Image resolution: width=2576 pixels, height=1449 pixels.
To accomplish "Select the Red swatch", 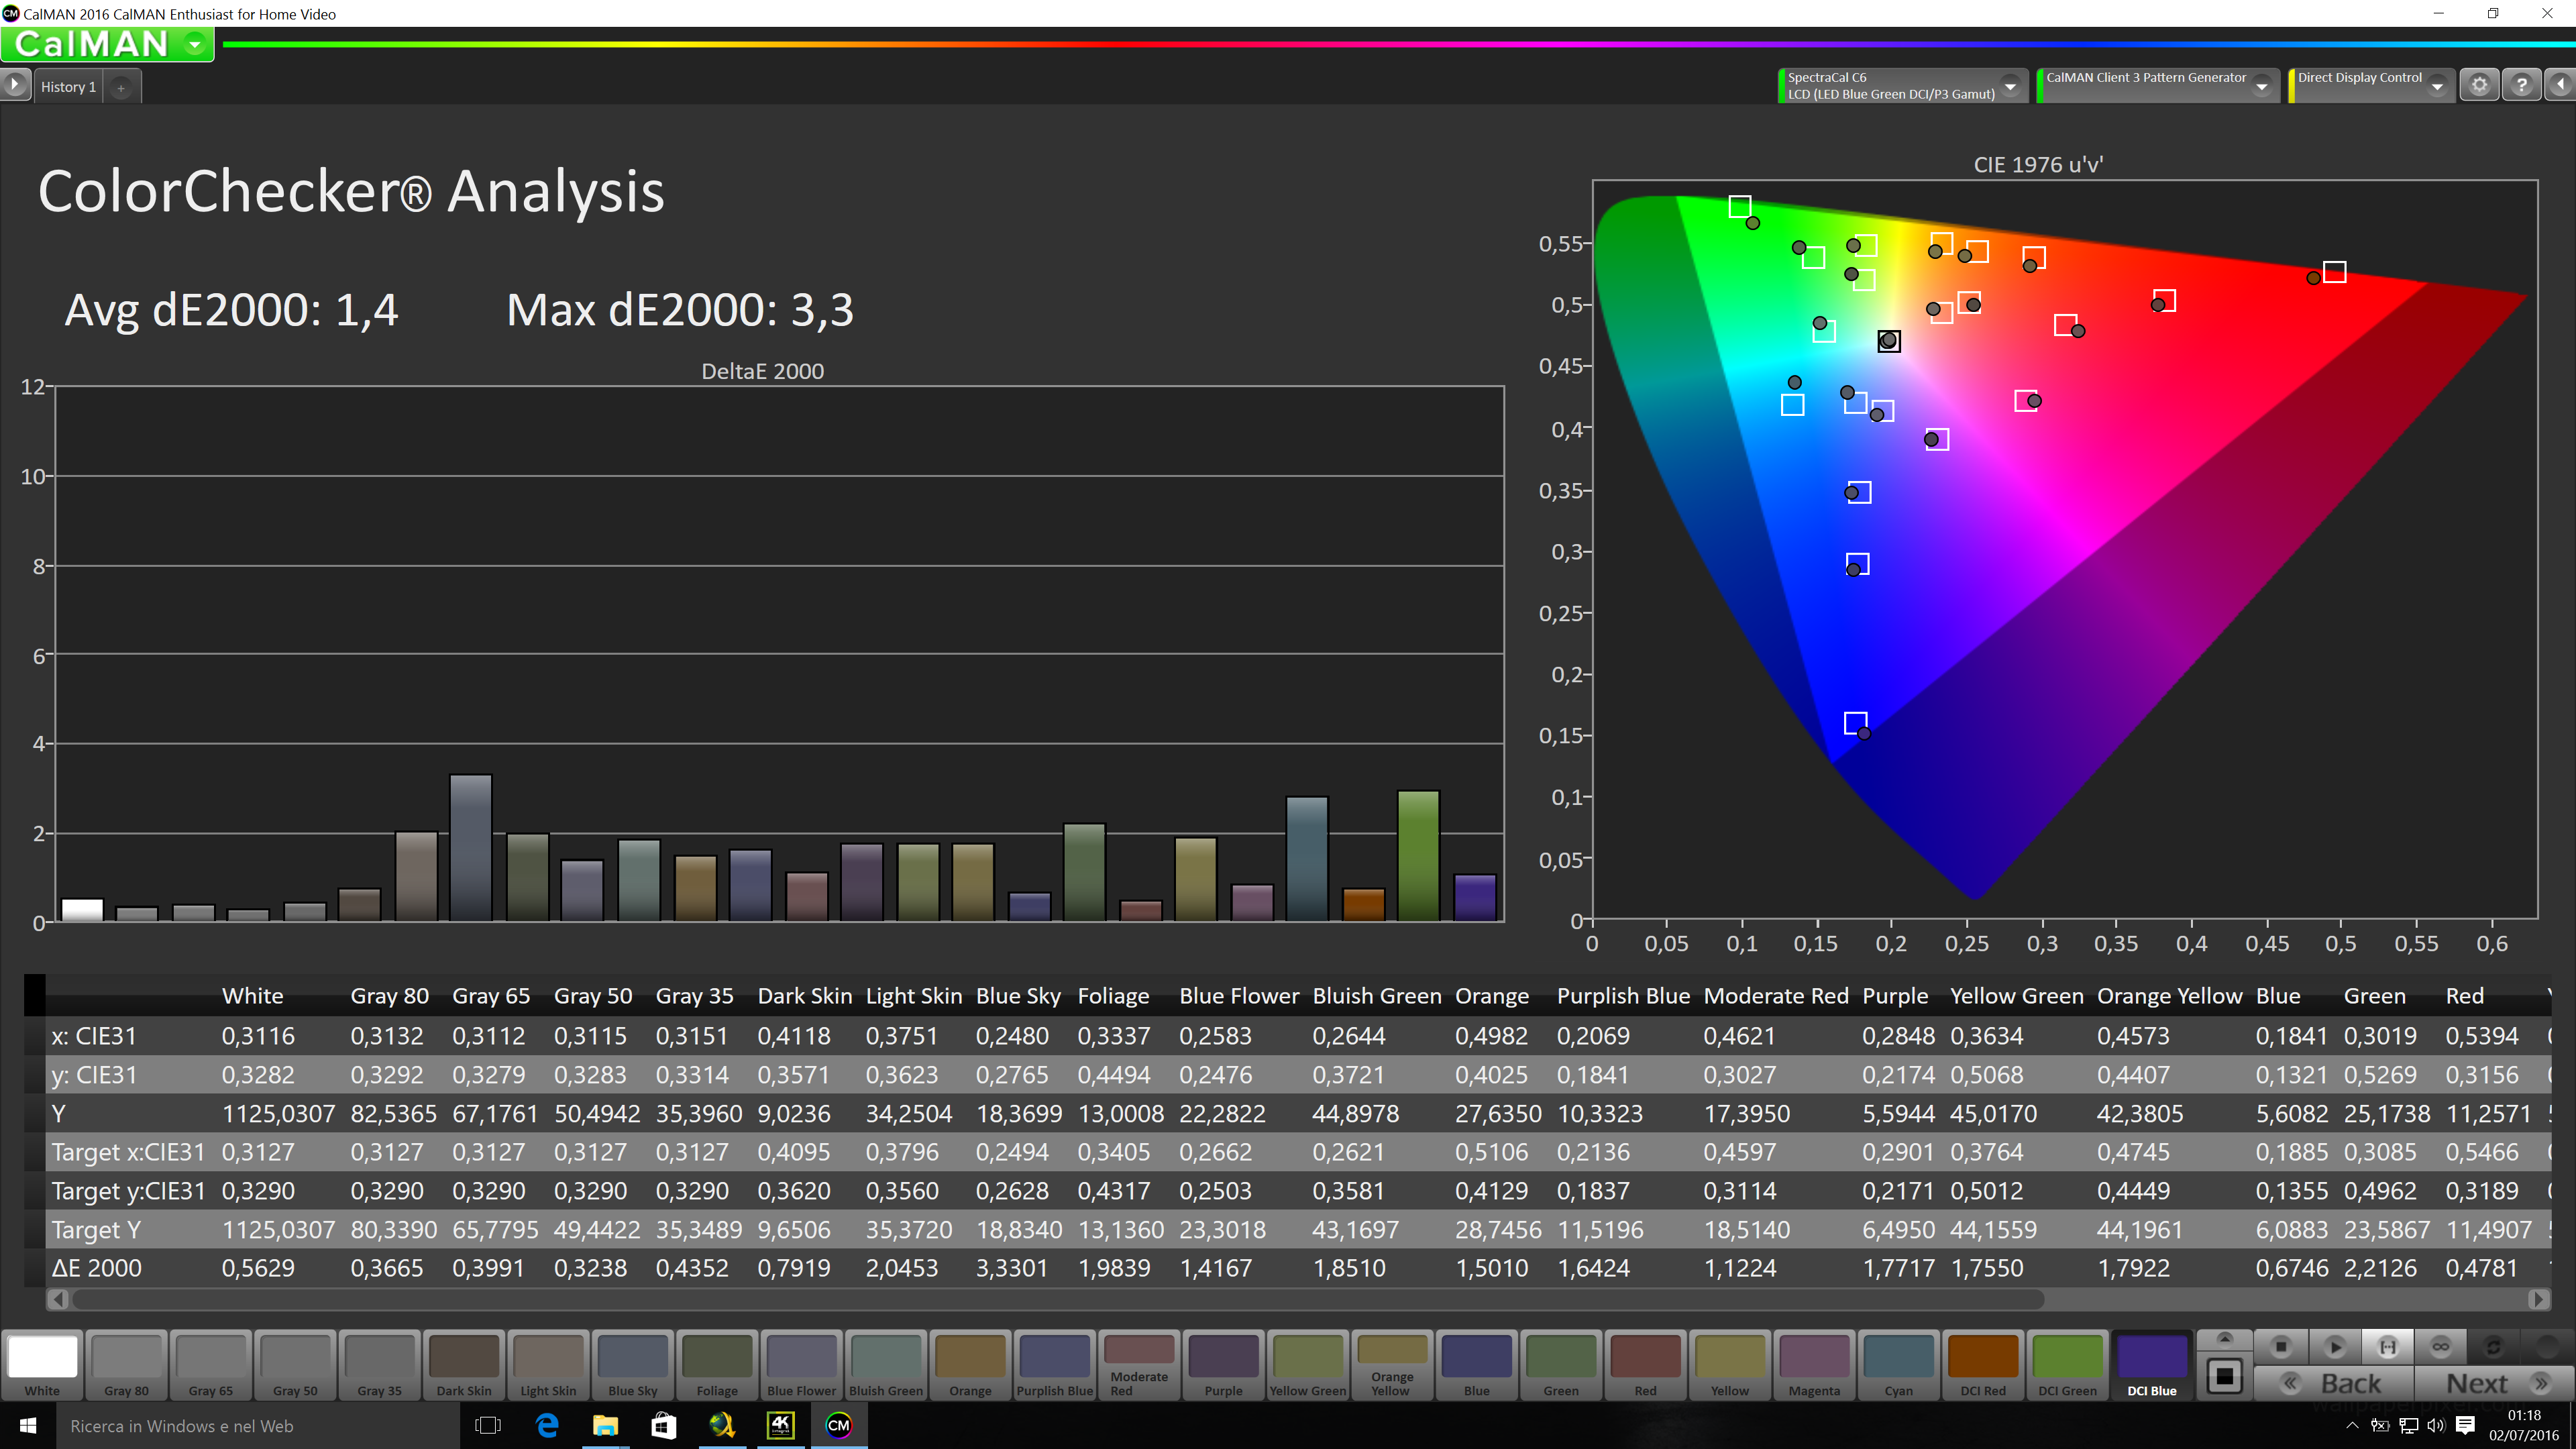I will click(x=1645, y=1365).
